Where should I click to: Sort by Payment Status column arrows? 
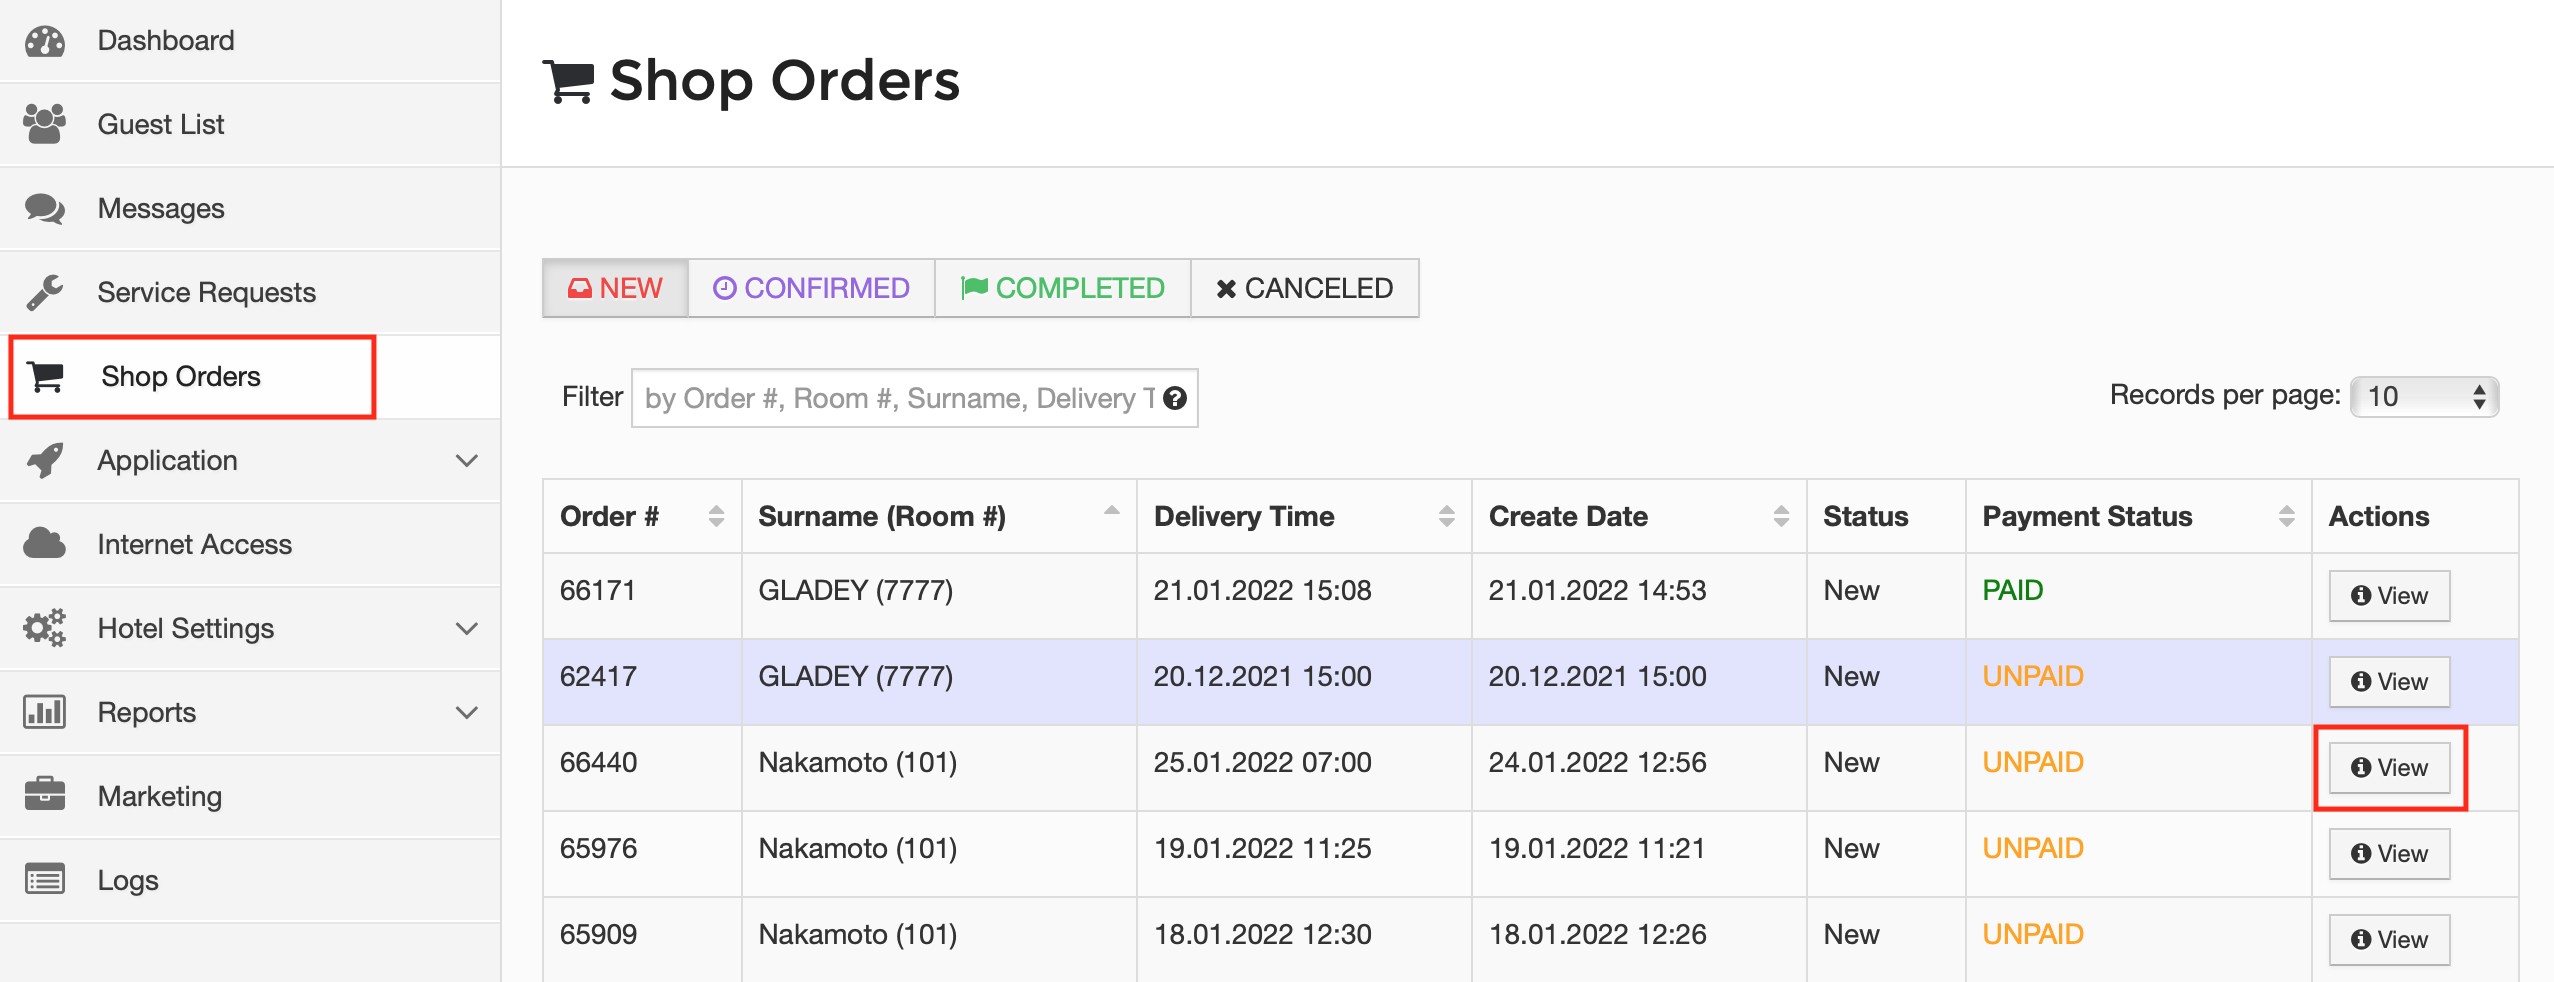[x=2286, y=516]
